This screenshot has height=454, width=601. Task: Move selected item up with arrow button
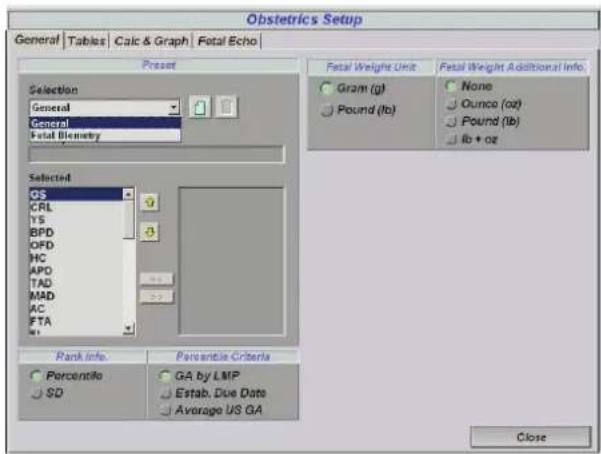click(149, 202)
